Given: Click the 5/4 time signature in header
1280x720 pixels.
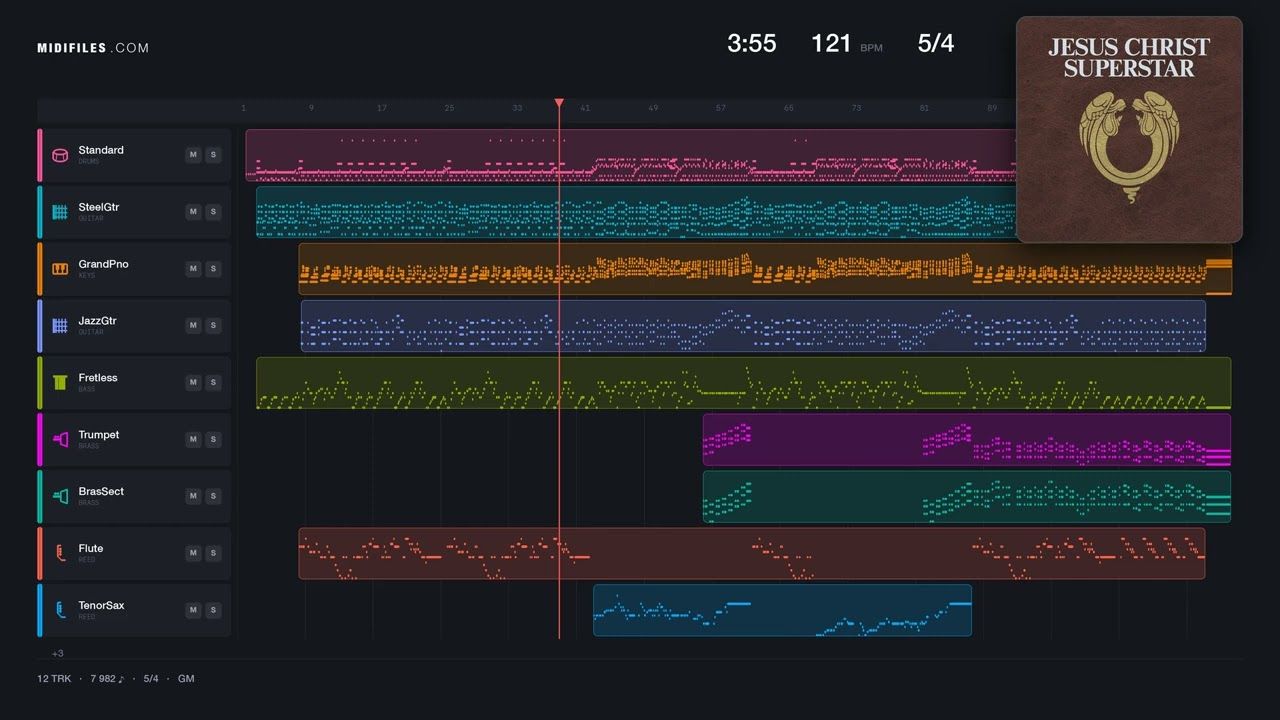Looking at the screenshot, I should point(936,43).
